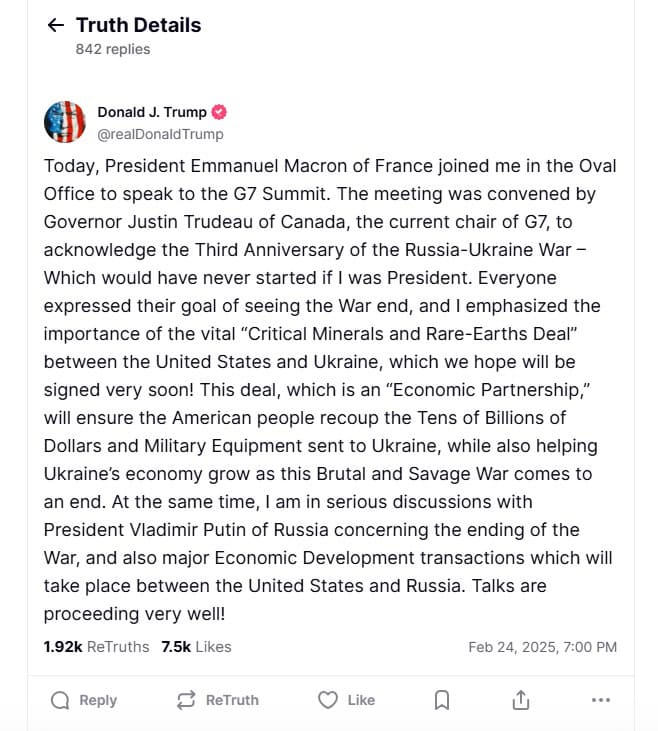Click the 842 replies count
Viewport: 658px width, 731px height.
click(112, 48)
